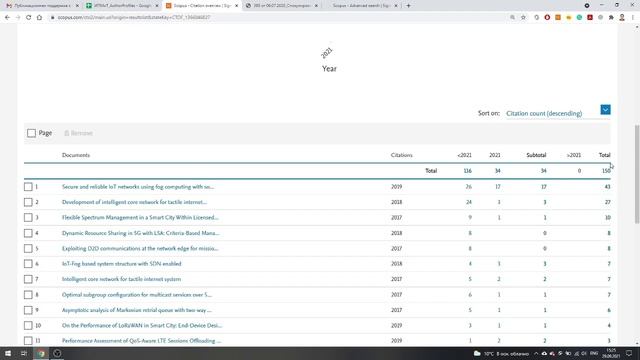Click the page vertical scrollbar thumb
This screenshot has width=640, height=360.
pyautogui.click(x=637, y=174)
